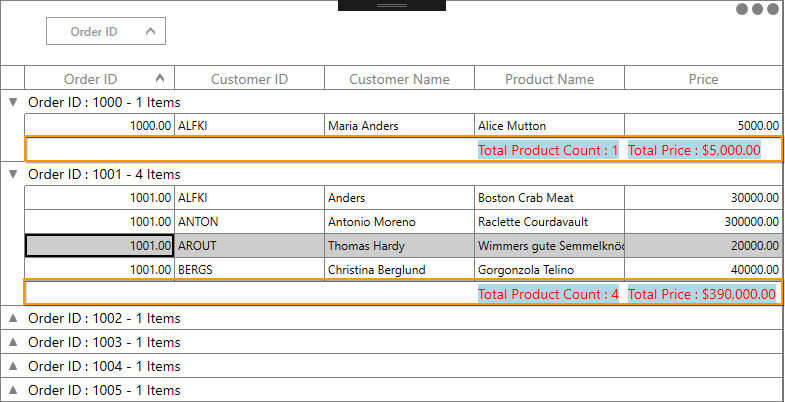Sort by Customer ID column header
785x402 pixels.
[x=249, y=79]
